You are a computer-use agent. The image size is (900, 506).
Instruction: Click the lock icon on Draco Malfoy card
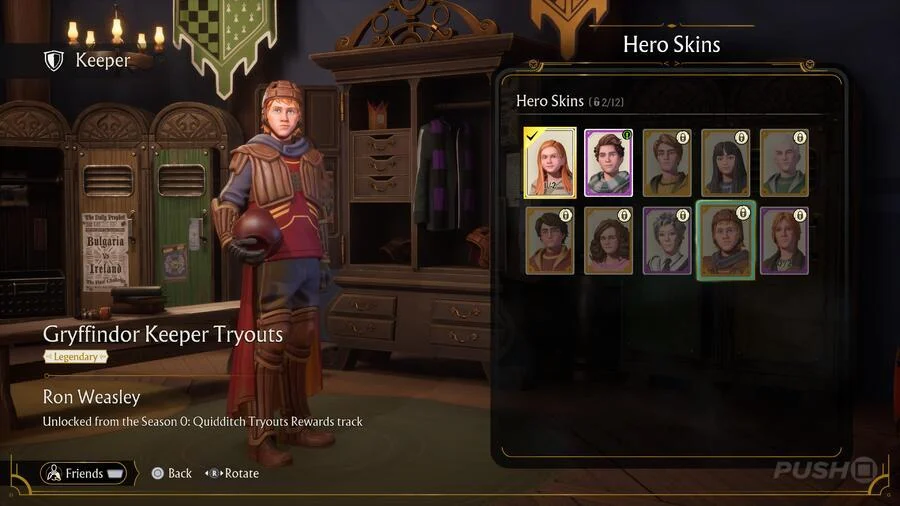800,137
